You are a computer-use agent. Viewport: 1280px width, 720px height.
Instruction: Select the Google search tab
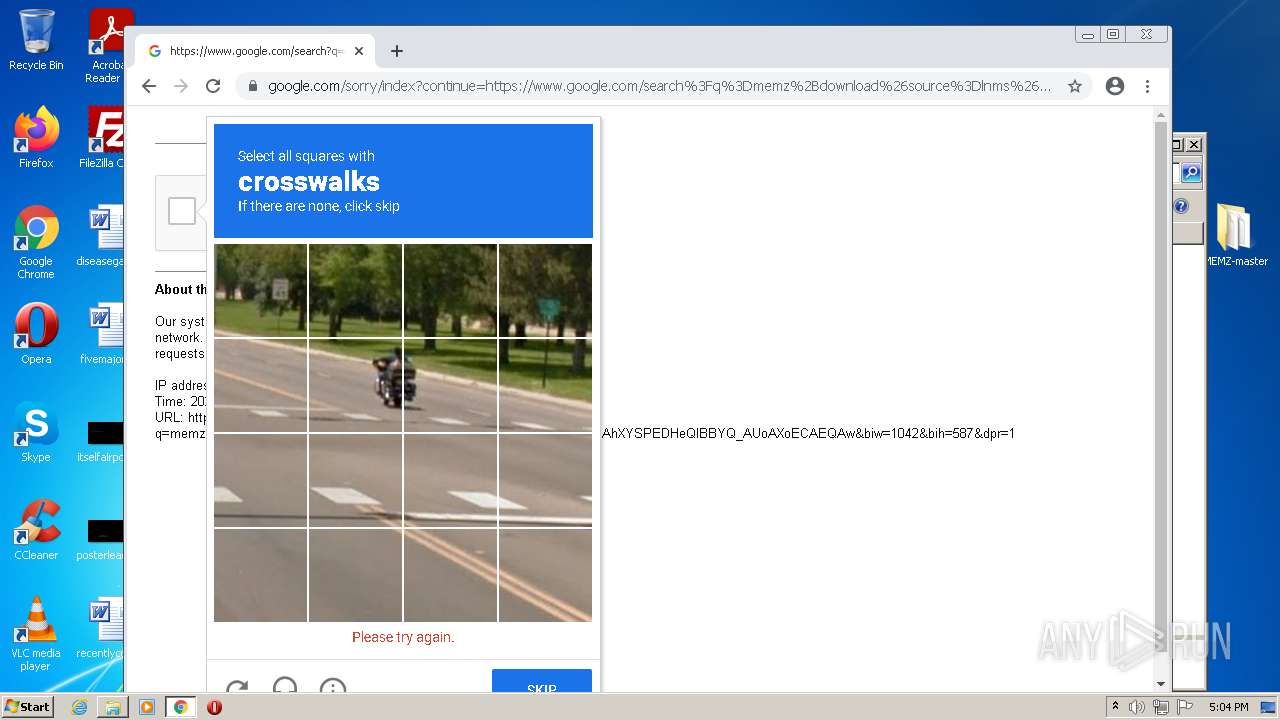point(255,51)
